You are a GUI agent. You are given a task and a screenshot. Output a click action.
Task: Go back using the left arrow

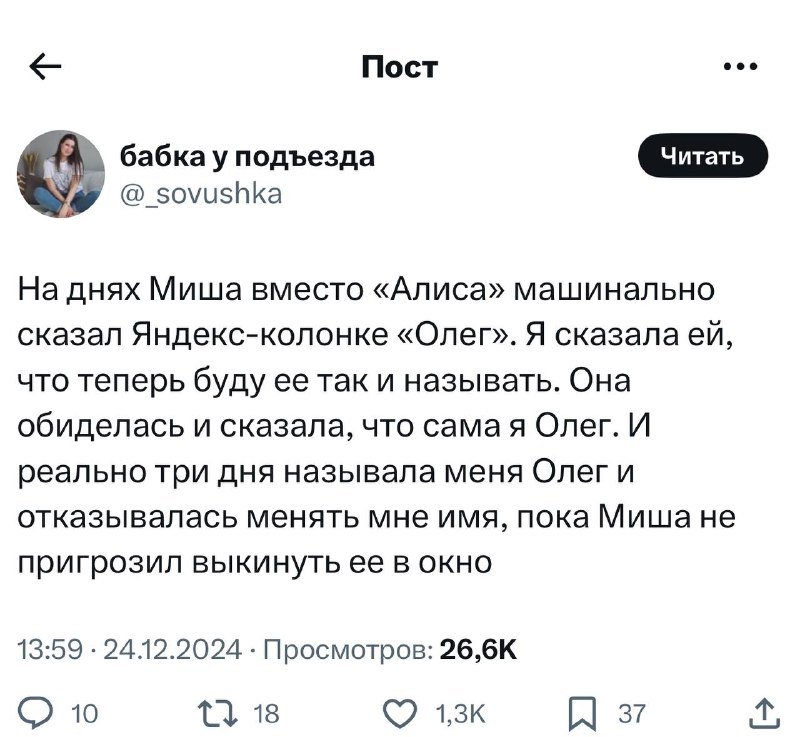point(45,67)
